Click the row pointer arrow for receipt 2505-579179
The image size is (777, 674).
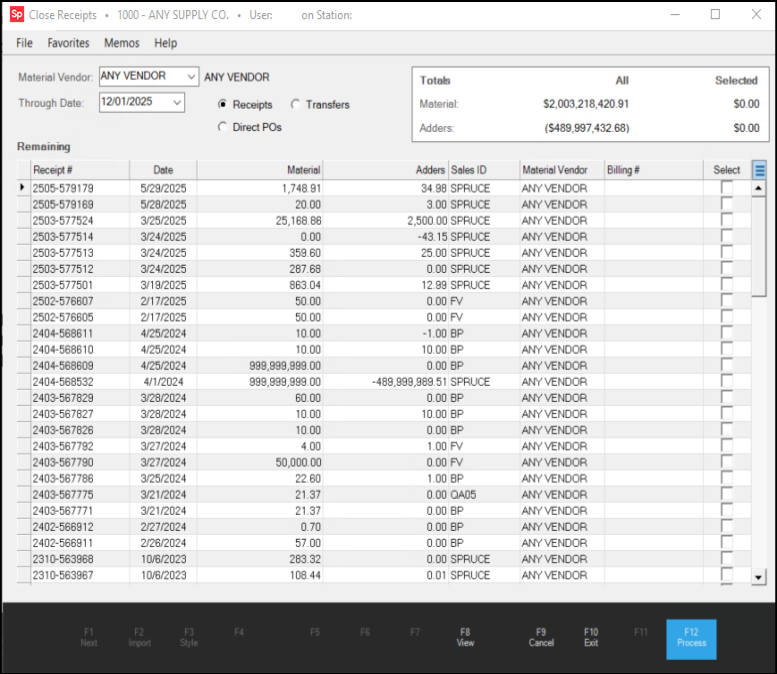pos(22,187)
